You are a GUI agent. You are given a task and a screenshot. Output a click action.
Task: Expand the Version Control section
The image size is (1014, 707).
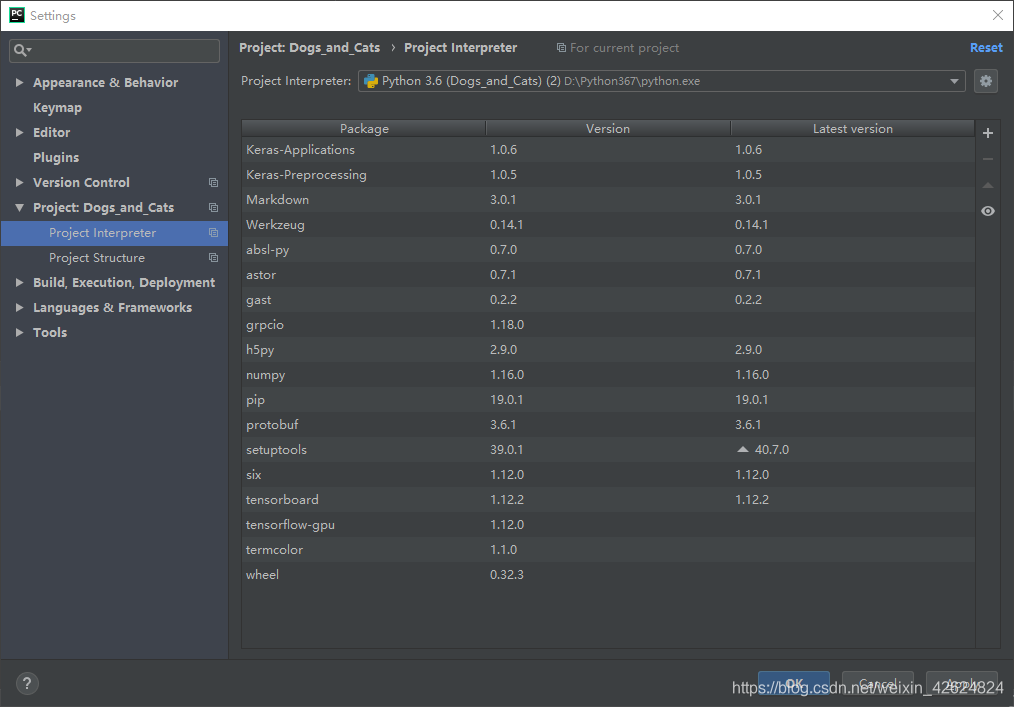(x=19, y=182)
